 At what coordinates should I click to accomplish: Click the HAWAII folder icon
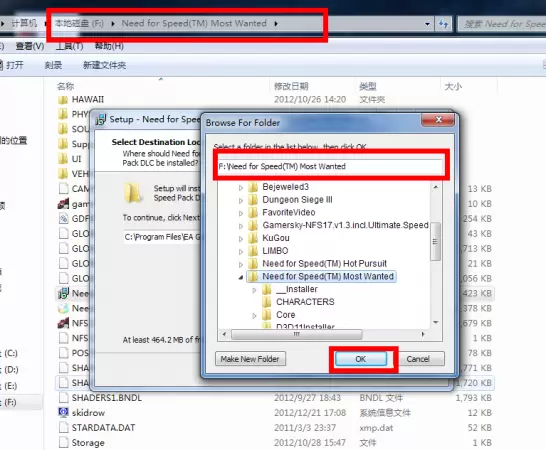tap(63, 100)
